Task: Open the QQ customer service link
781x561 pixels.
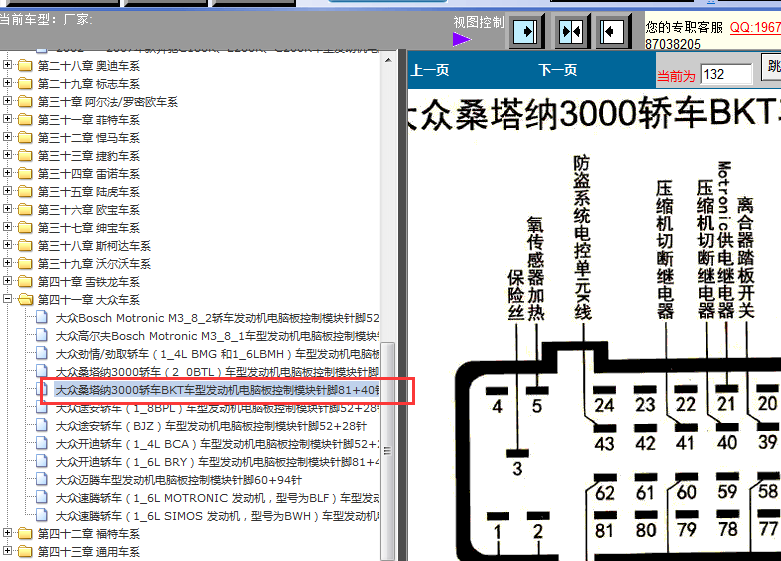Action: pyautogui.click(x=755, y=27)
